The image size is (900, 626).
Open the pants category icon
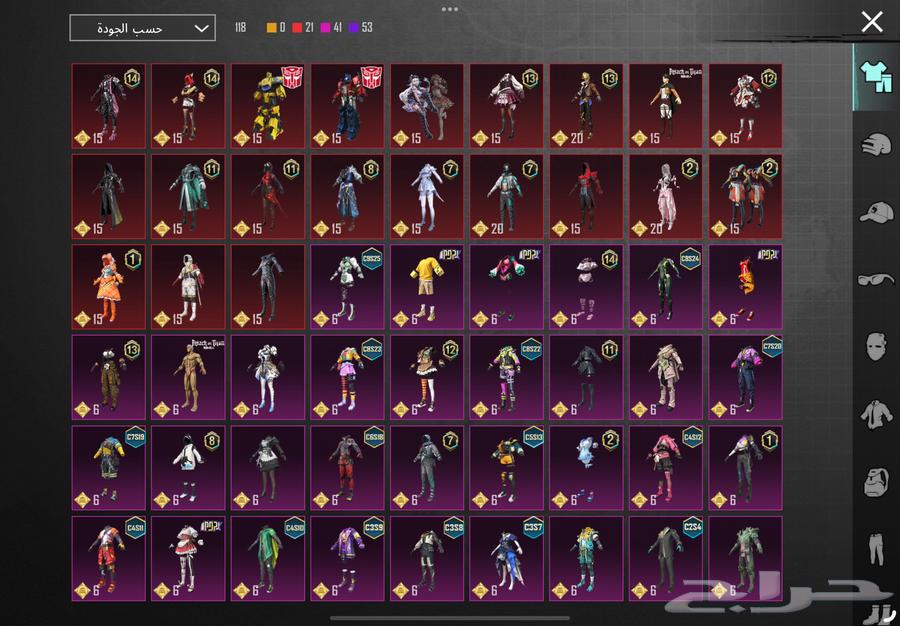(x=875, y=548)
